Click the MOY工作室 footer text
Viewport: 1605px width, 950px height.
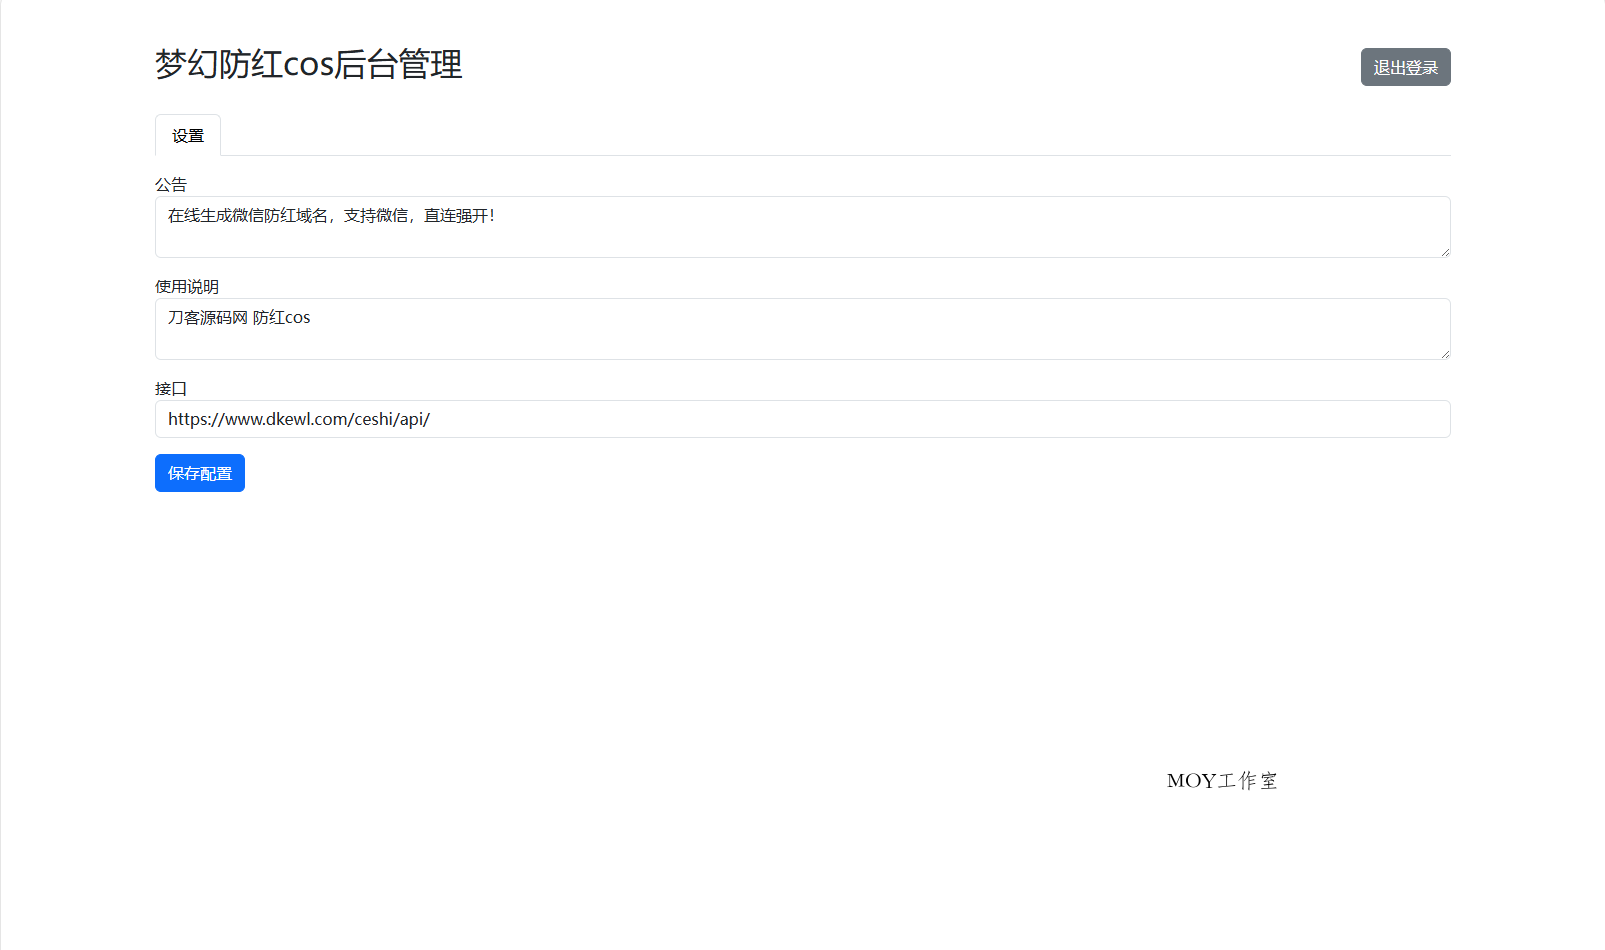1221,781
